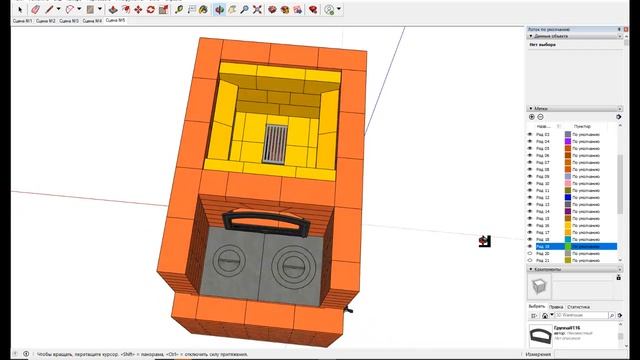Hide the Ряд 16 tag

[x=530, y=225]
